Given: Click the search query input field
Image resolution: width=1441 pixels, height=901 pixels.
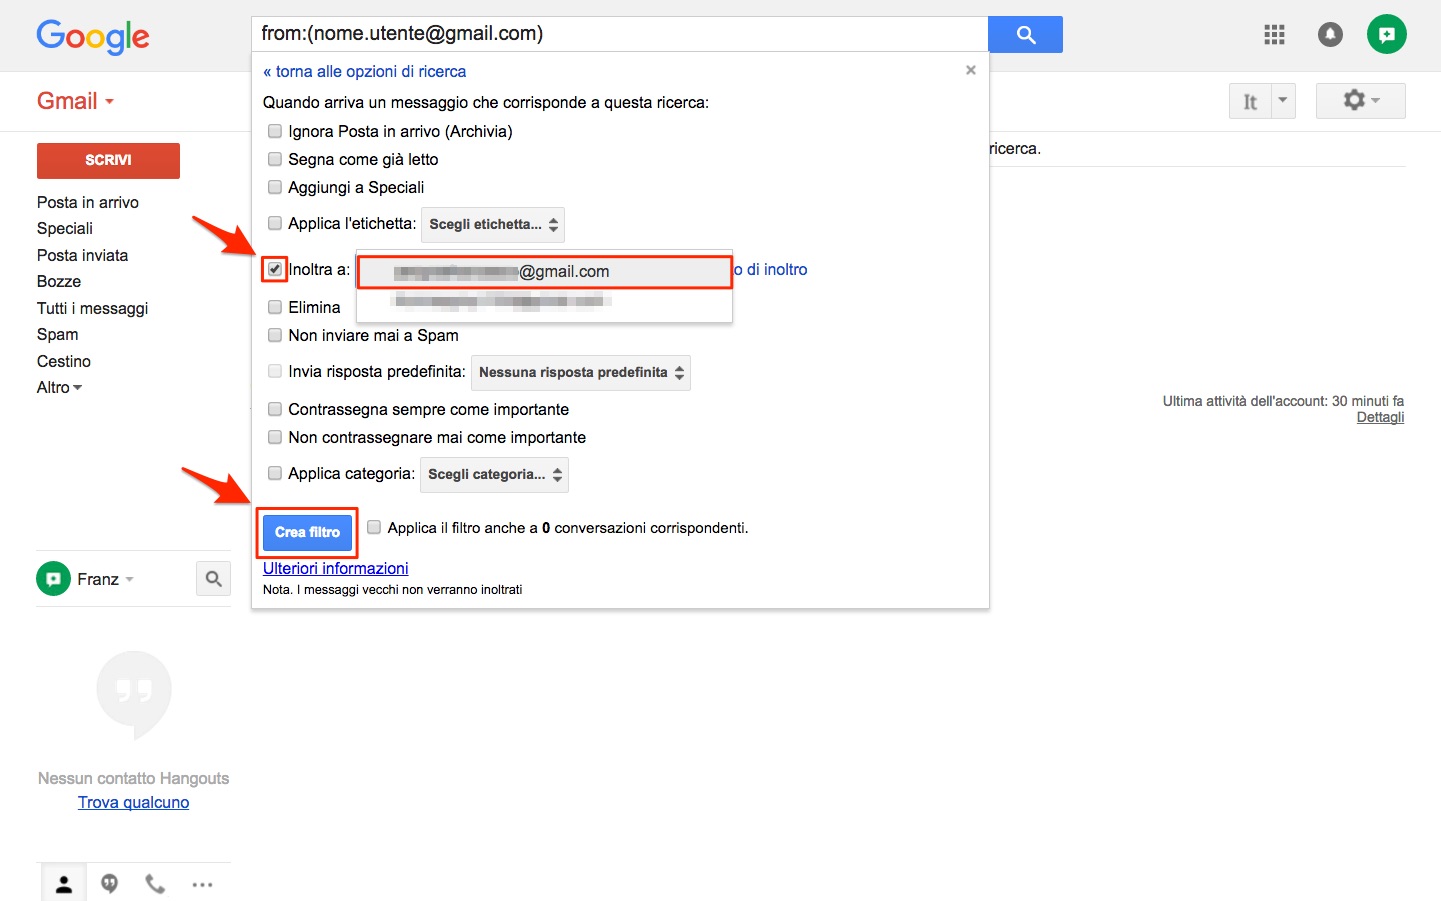Looking at the screenshot, I should point(619,34).
